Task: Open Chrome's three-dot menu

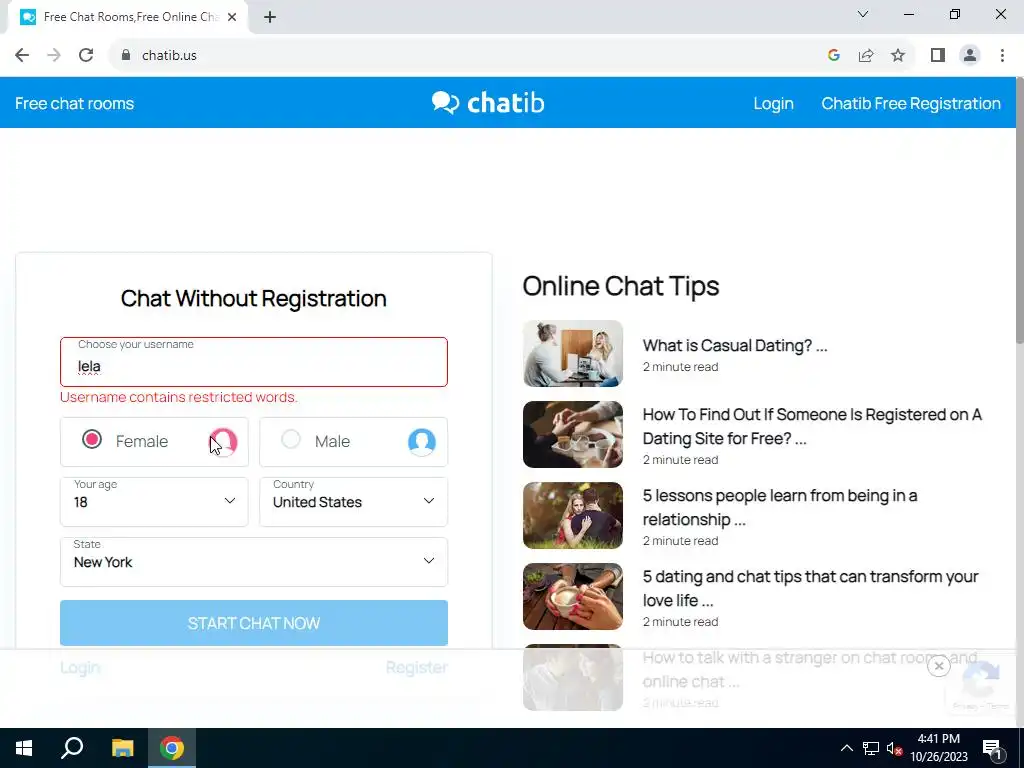Action: click(x=1002, y=56)
